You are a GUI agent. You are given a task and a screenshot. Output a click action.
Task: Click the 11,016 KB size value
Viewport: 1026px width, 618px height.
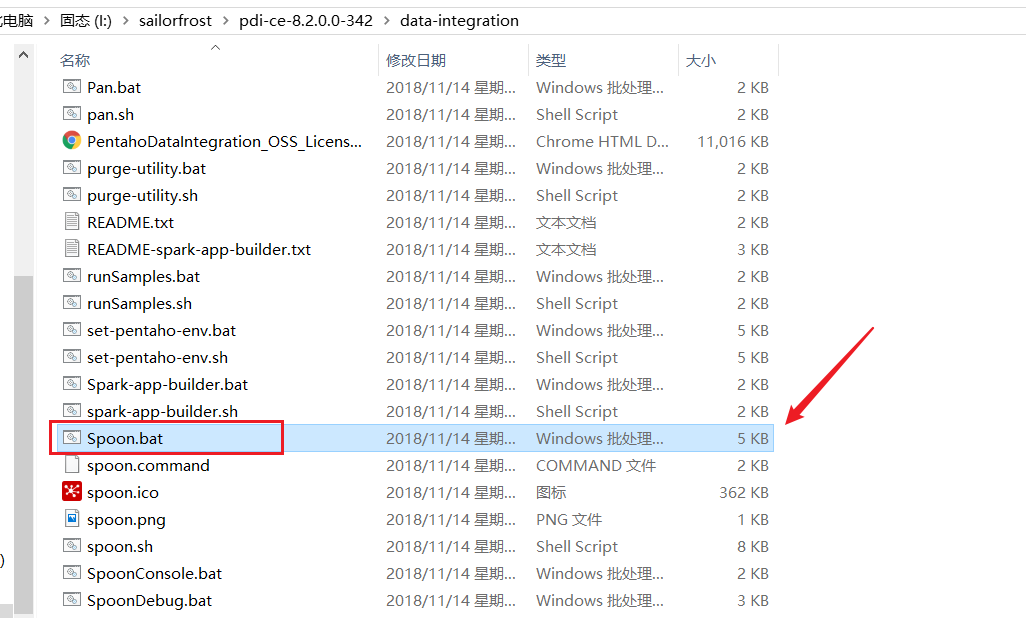click(733, 141)
